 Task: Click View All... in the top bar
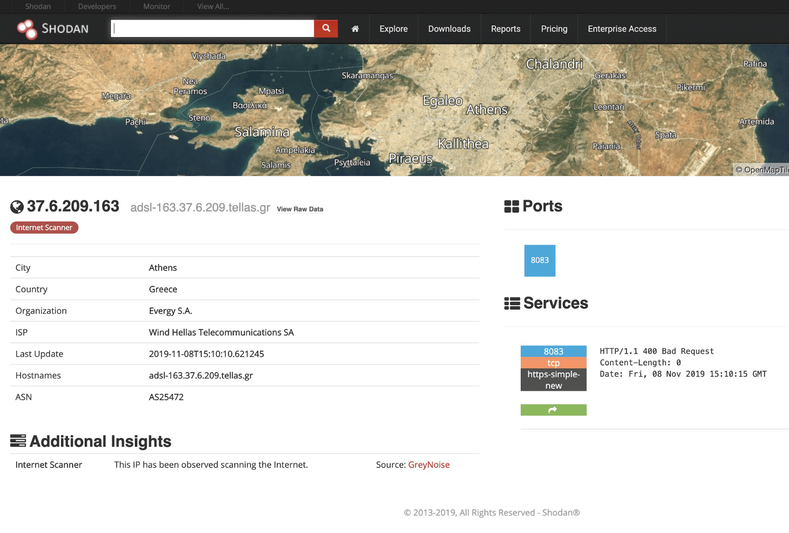pos(213,7)
